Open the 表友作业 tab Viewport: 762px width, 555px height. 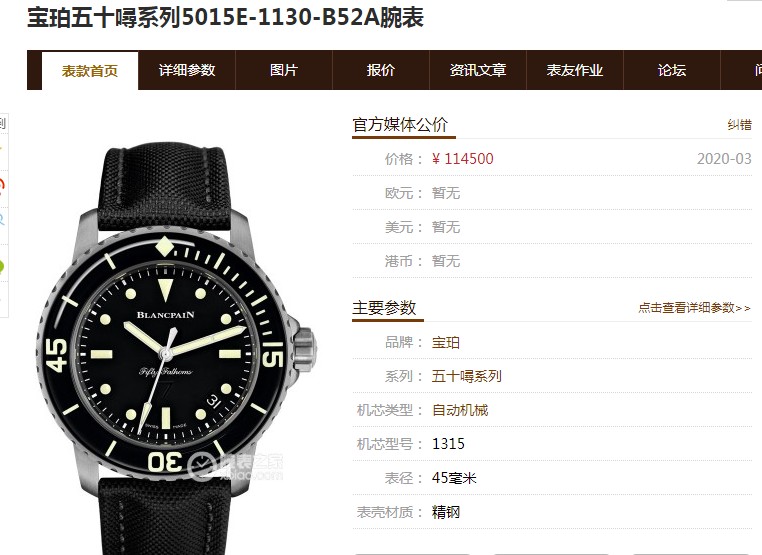pyautogui.click(x=575, y=70)
